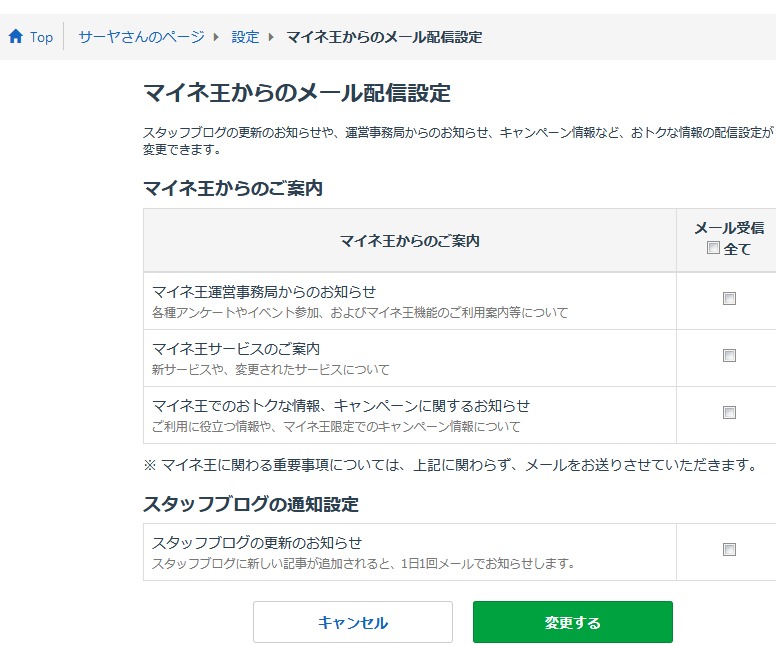Image resolution: width=776 pixels, height=646 pixels.
Task: Enable mail for マイネ王運営事務局からのお知らせ
Action: [729, 298]
